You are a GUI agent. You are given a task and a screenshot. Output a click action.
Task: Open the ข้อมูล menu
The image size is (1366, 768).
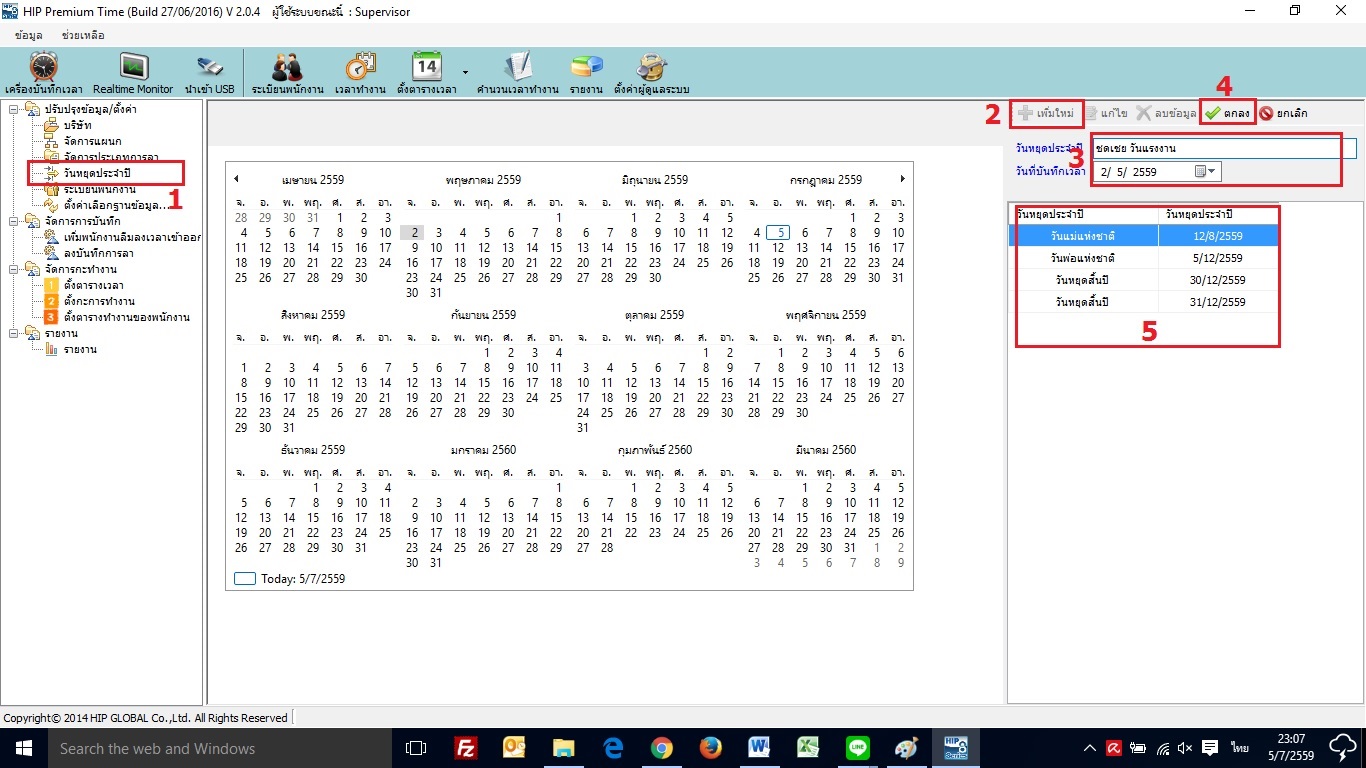click(x=28, y=35)
